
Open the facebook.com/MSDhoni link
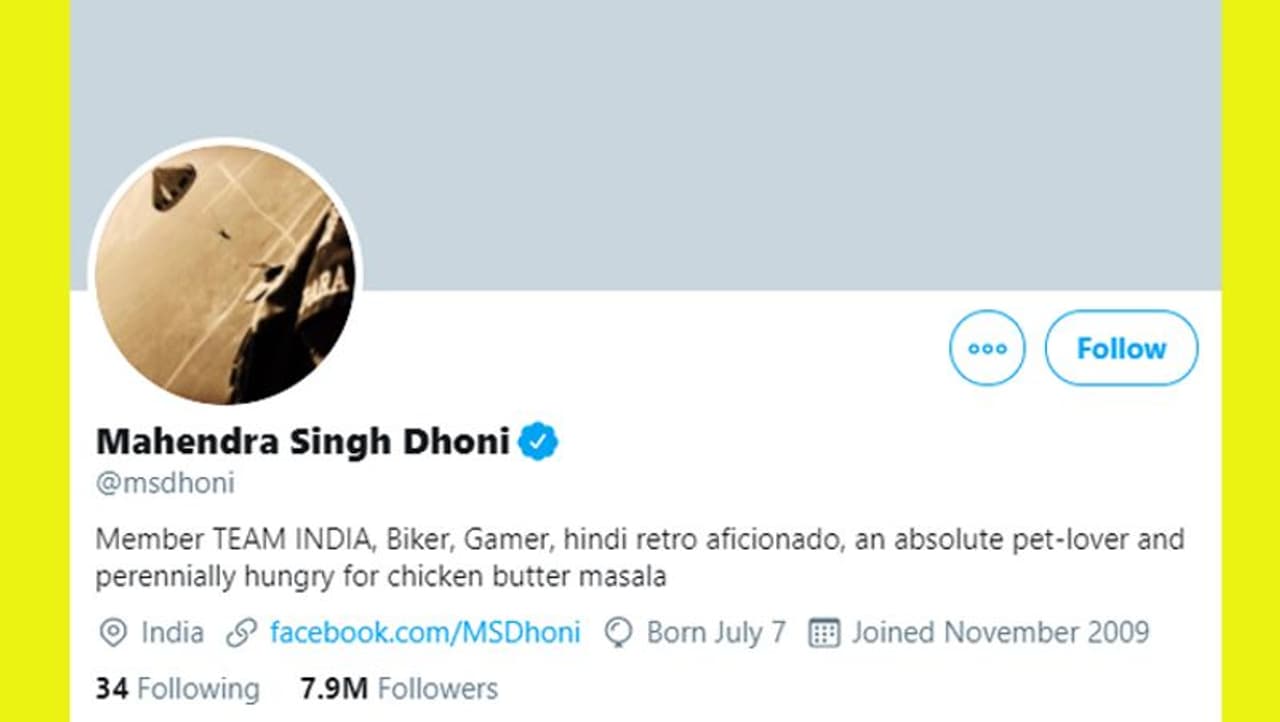coord(425,633)
